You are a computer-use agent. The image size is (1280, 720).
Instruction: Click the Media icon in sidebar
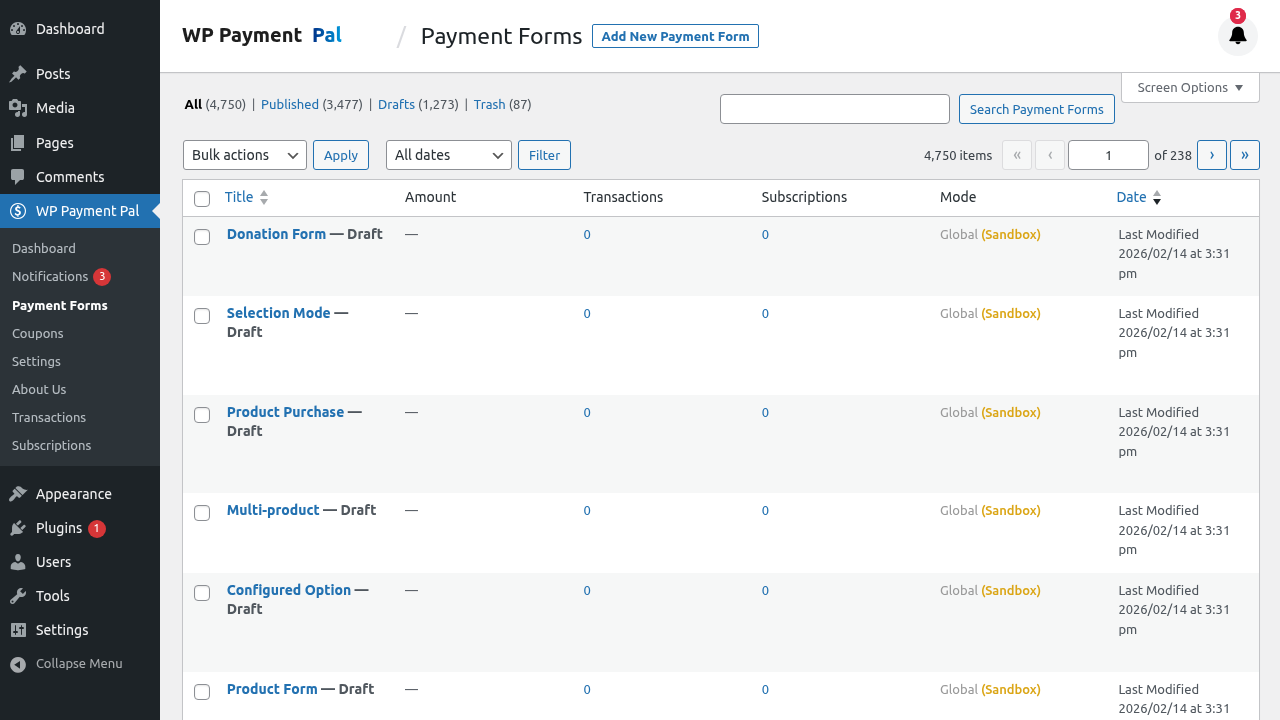point(18,108)
